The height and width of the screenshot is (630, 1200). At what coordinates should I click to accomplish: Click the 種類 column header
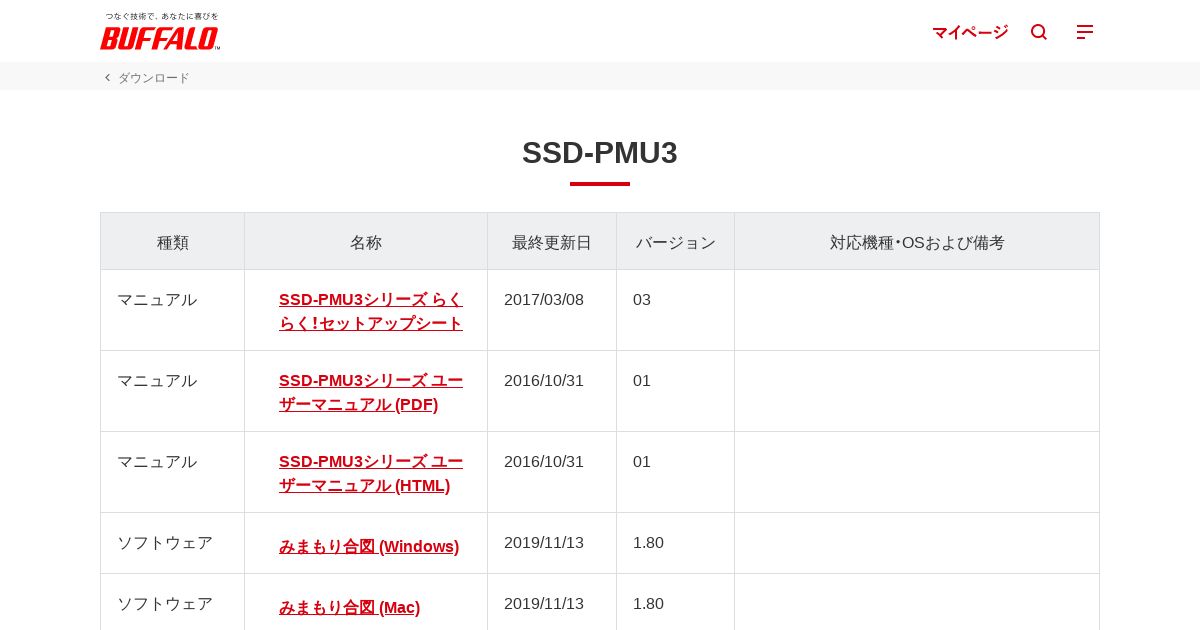[172, 242]
